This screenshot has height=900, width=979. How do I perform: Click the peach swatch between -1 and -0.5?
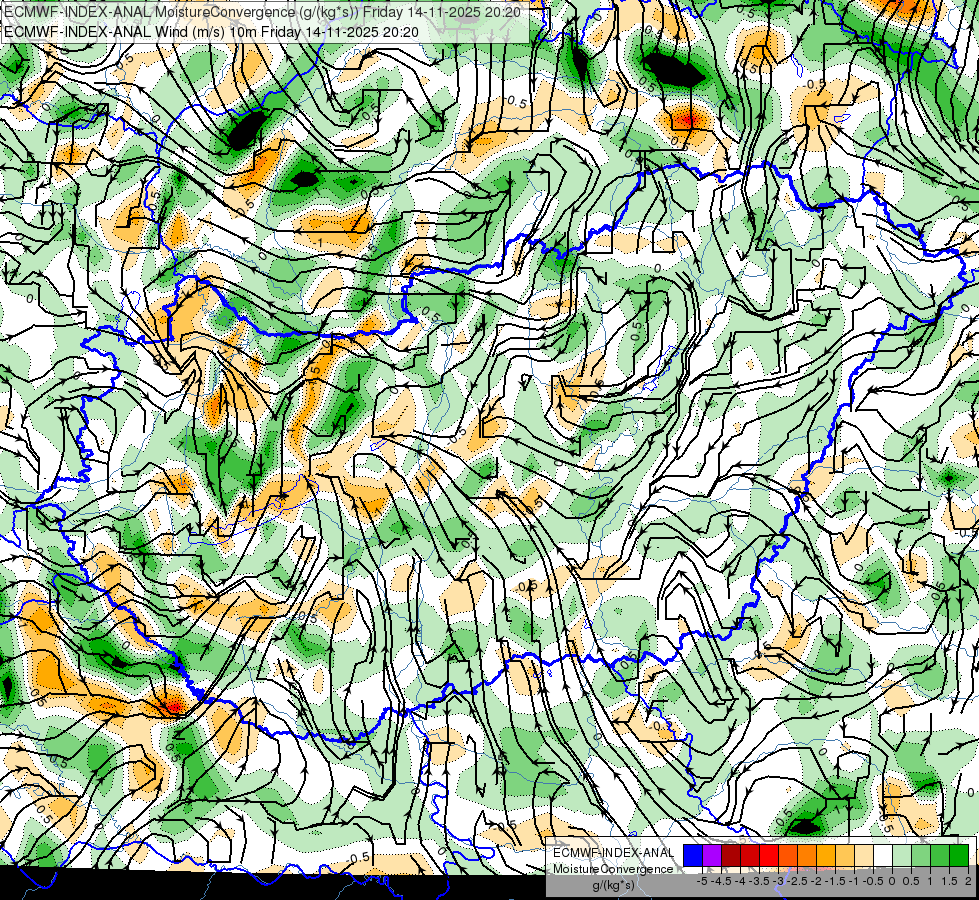pyautogui.click(x=864, y=856)
